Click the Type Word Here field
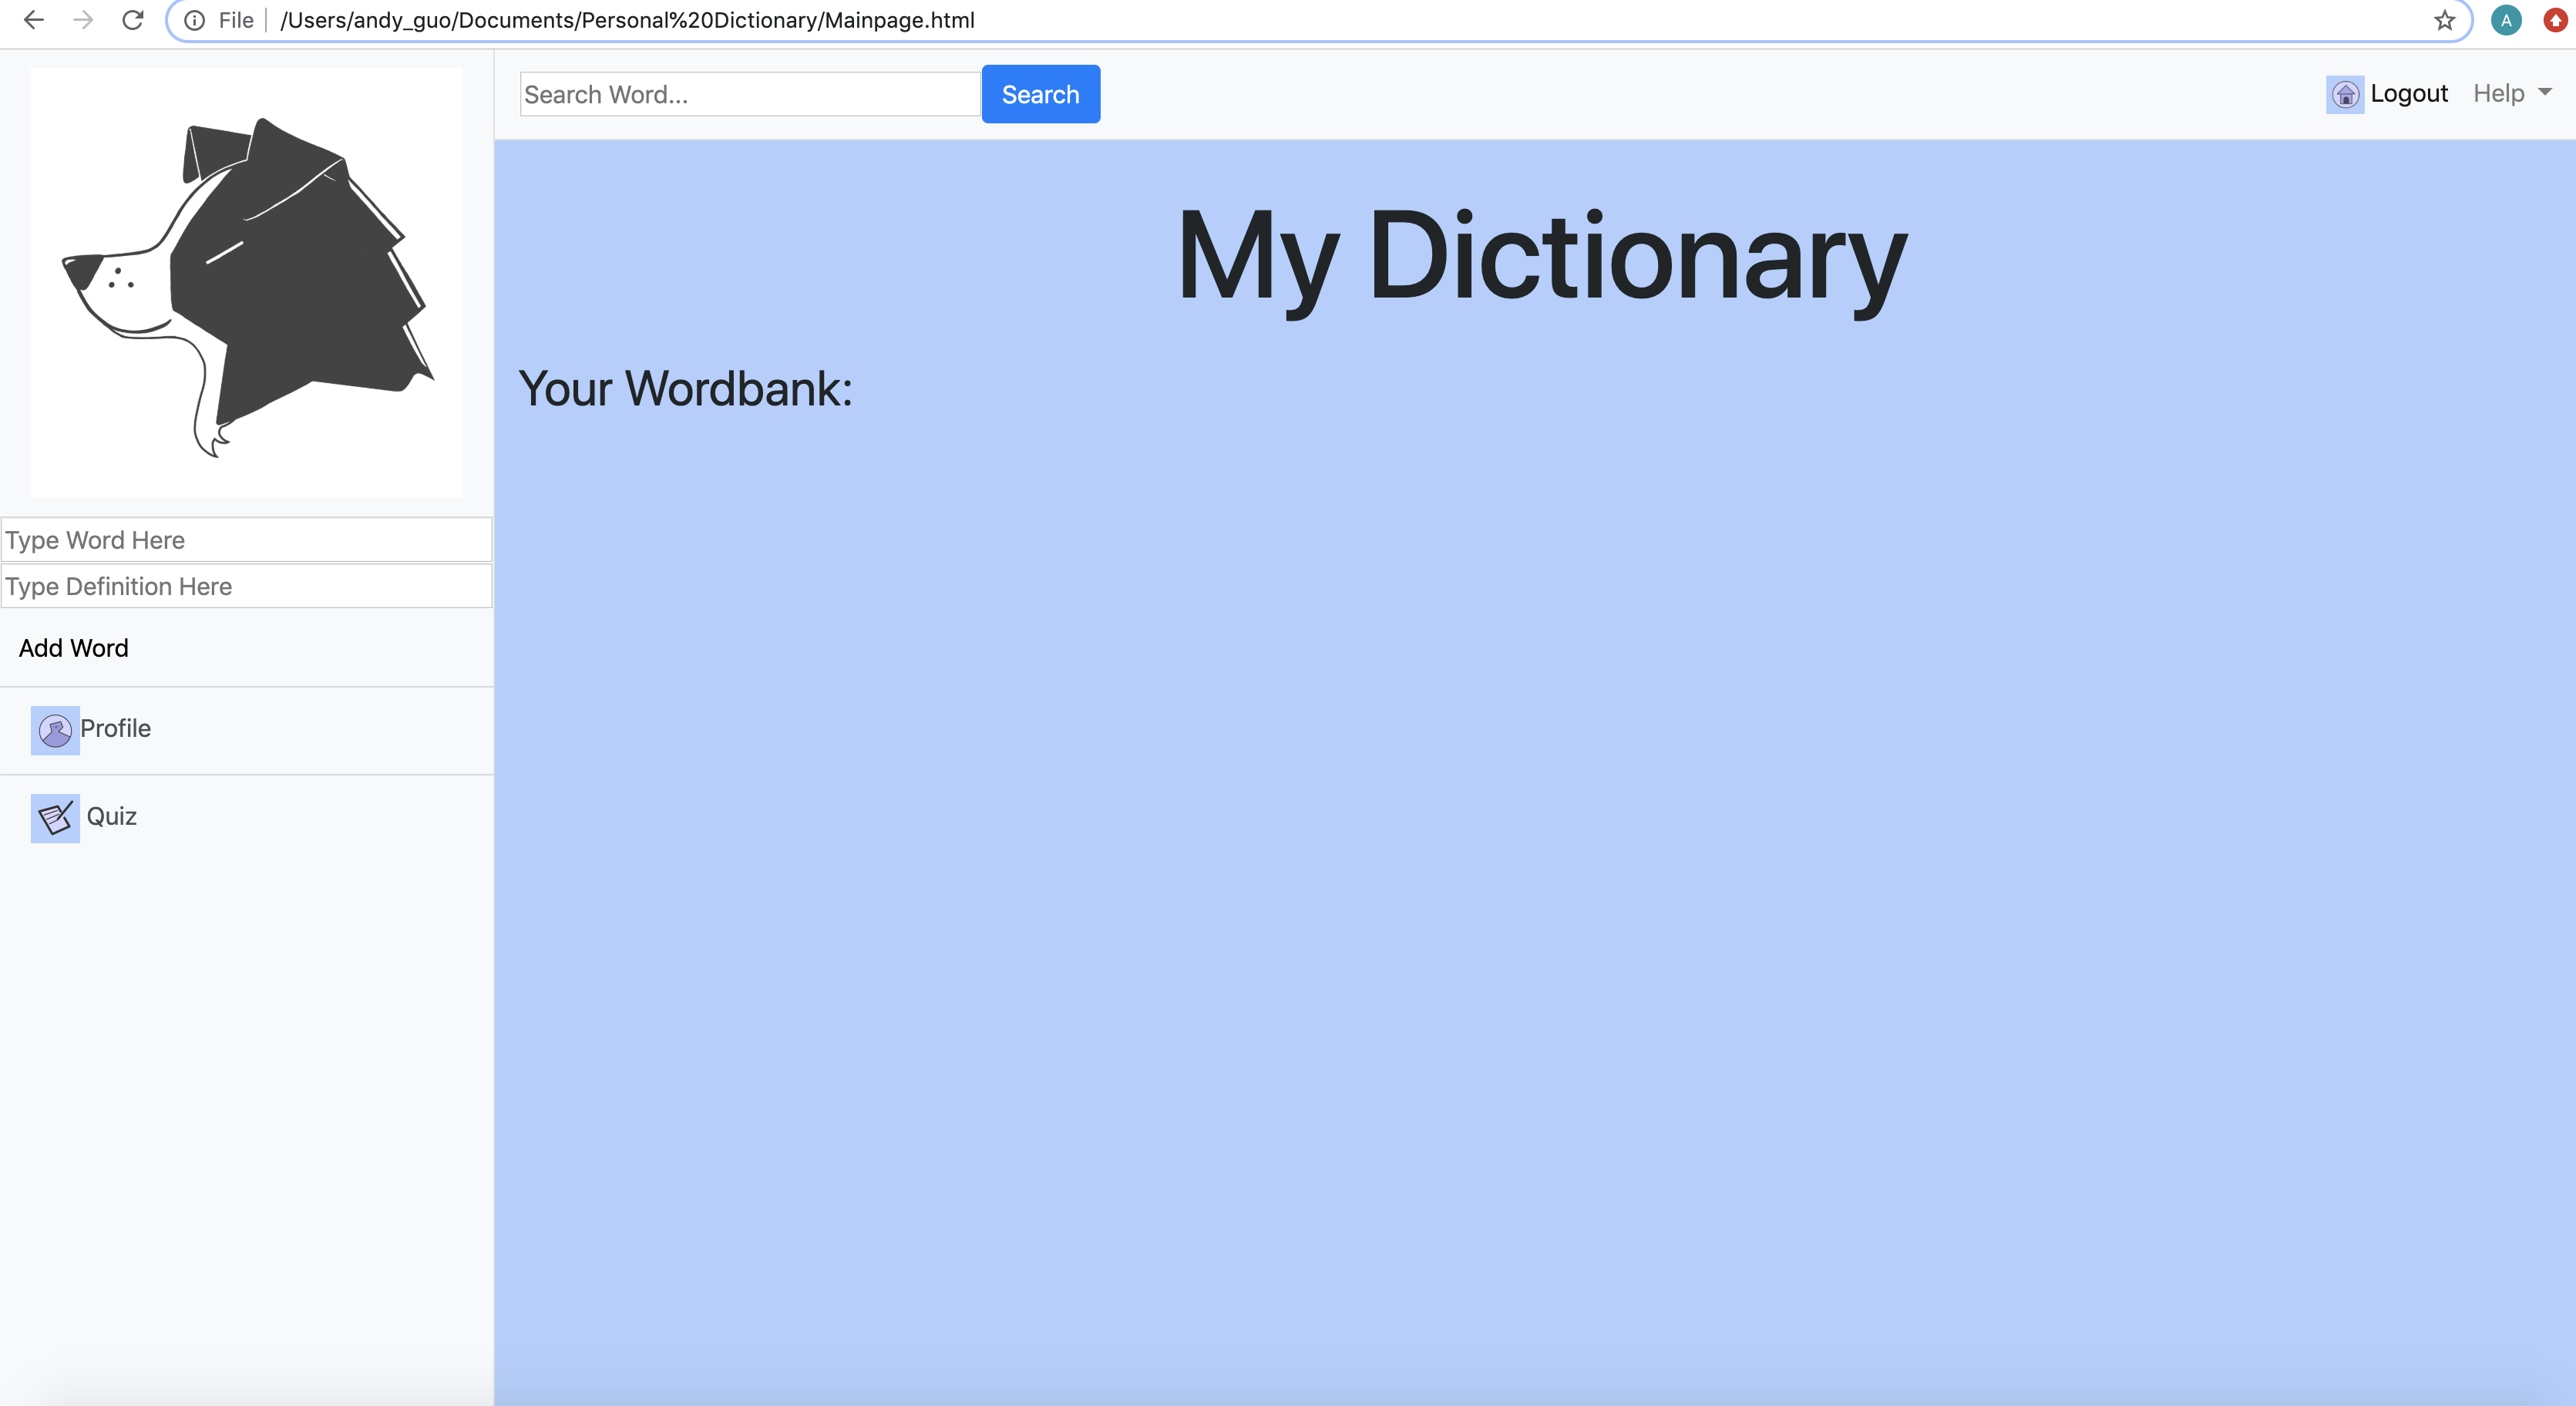This screenshot has width=2576, height=1406. pos(246,540)
